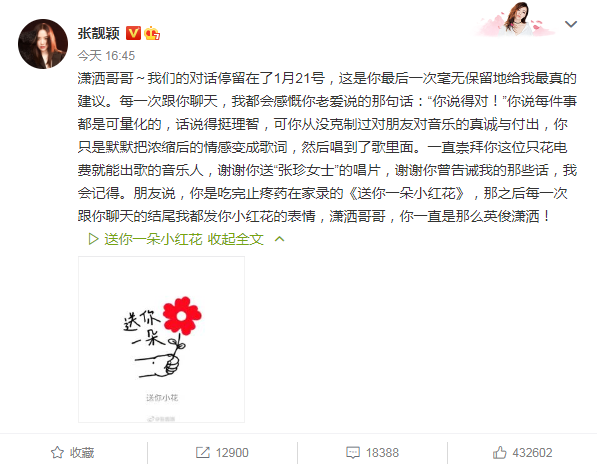The width and height of the screenshot is (597, 472).
Task: Click the green play triangle icon
Action: pos(93,239)
